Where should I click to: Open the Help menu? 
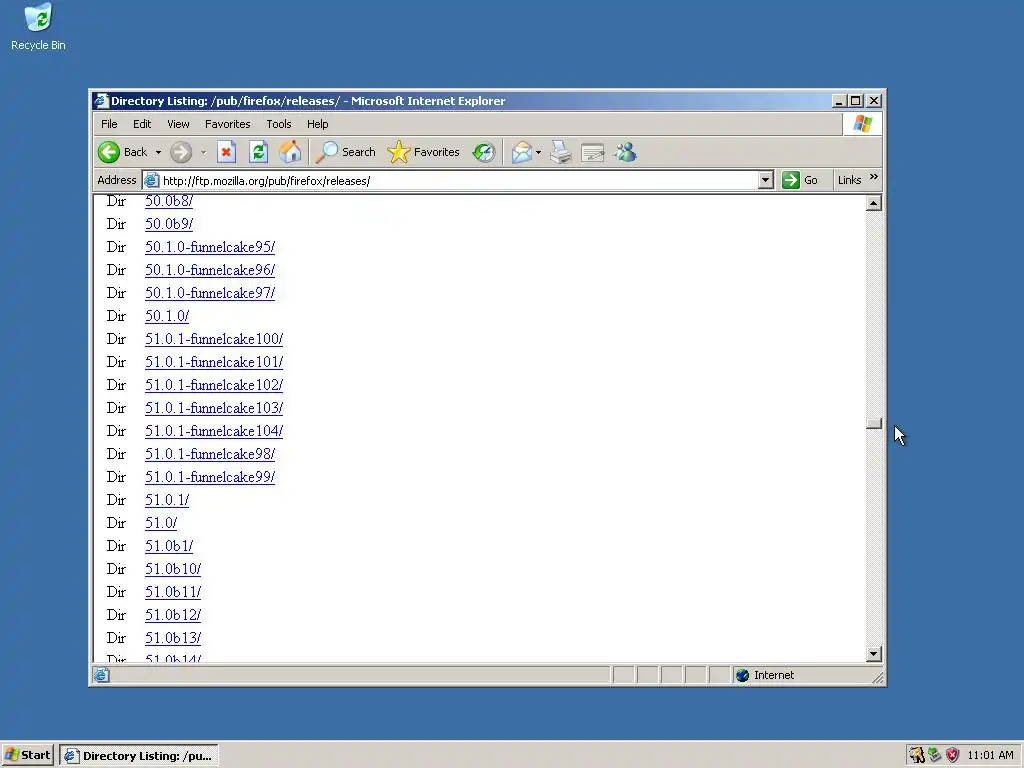(x=317, y=123)
